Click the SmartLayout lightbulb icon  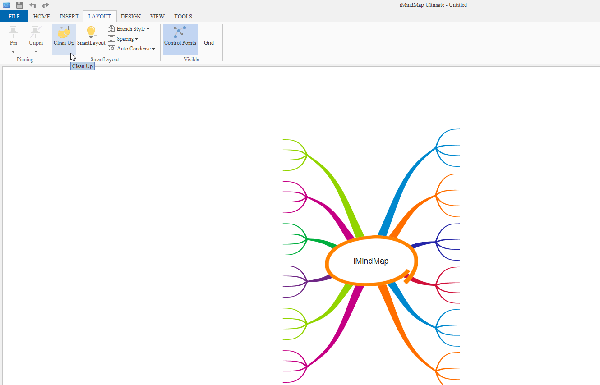coord(91,32)
